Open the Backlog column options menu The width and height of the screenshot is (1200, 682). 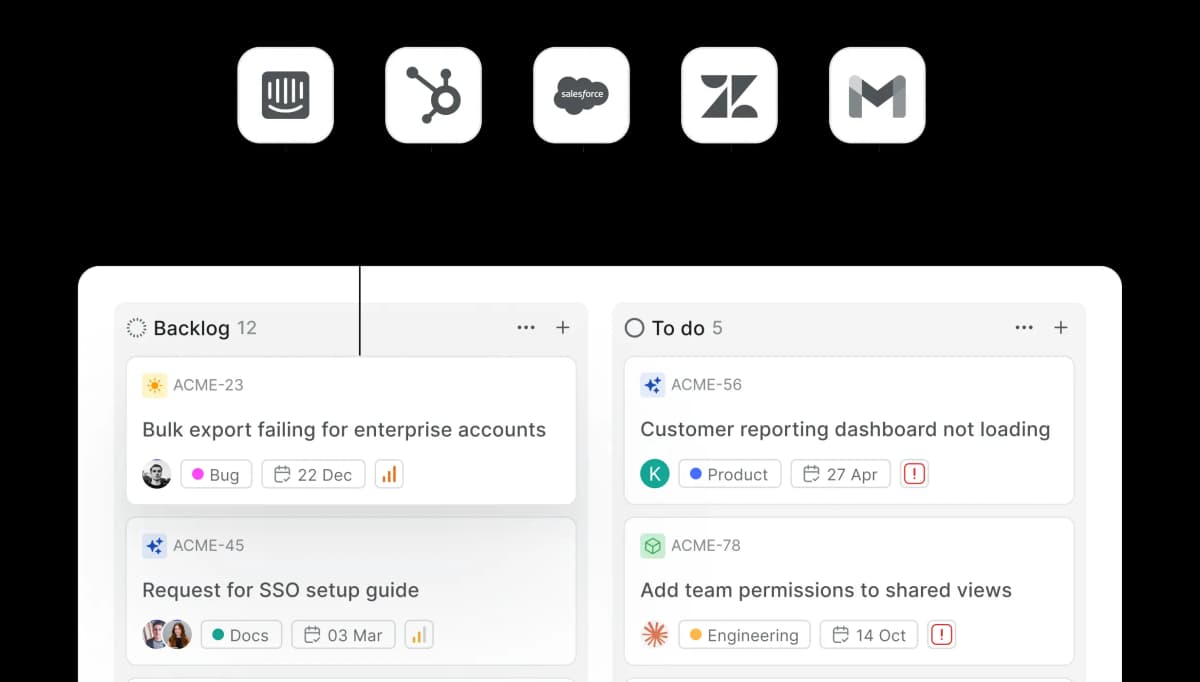pos(526,327)
